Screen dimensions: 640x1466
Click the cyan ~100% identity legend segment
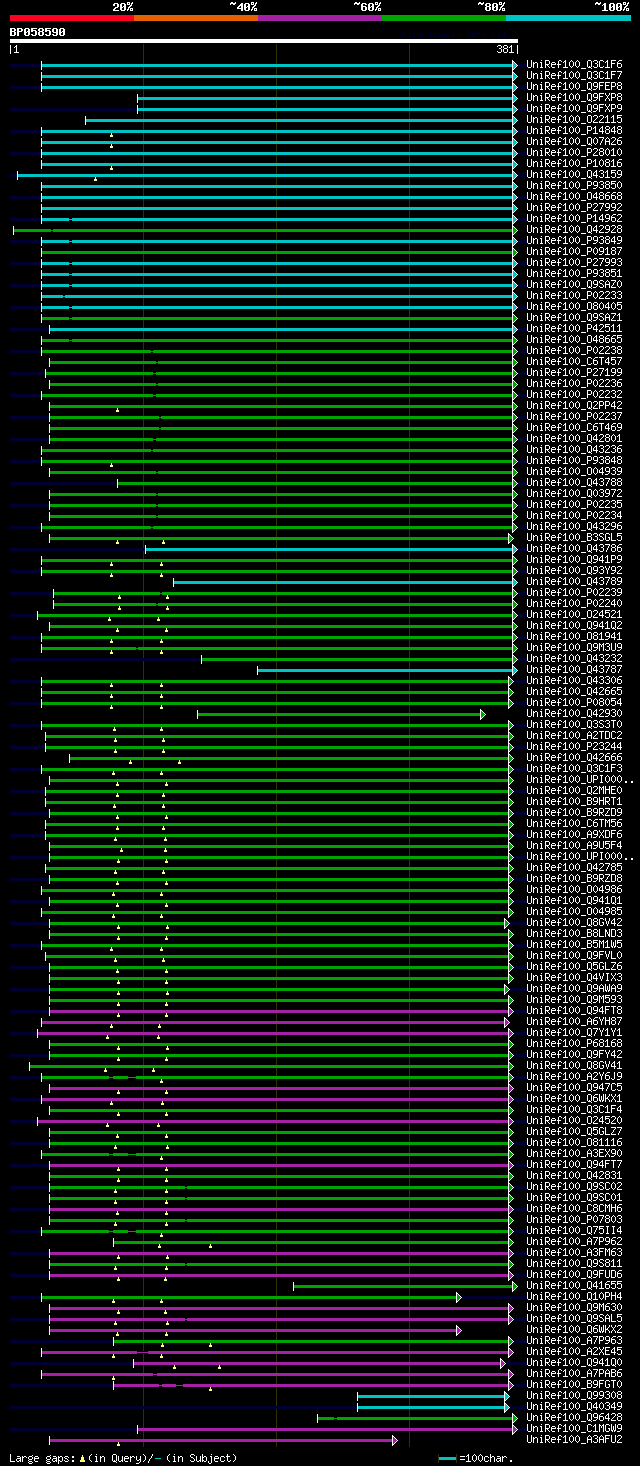568,18
